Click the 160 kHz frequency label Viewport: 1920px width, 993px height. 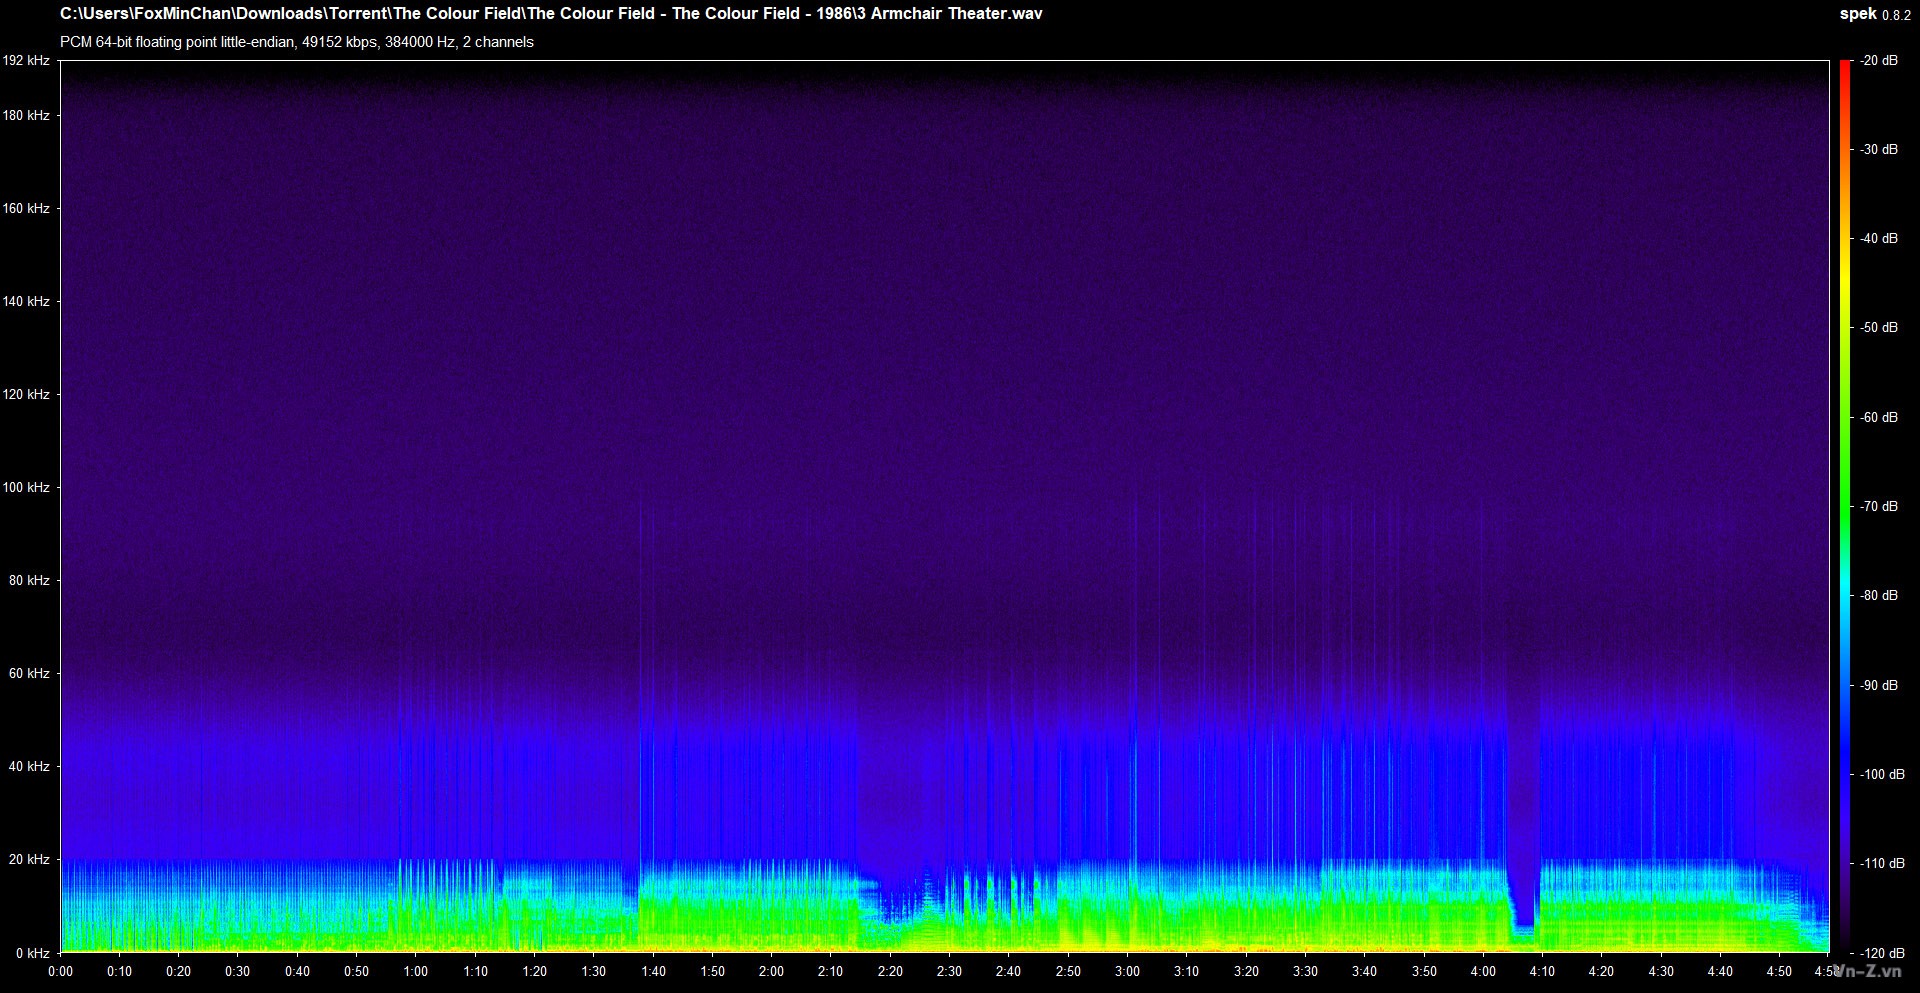[26, 209]
